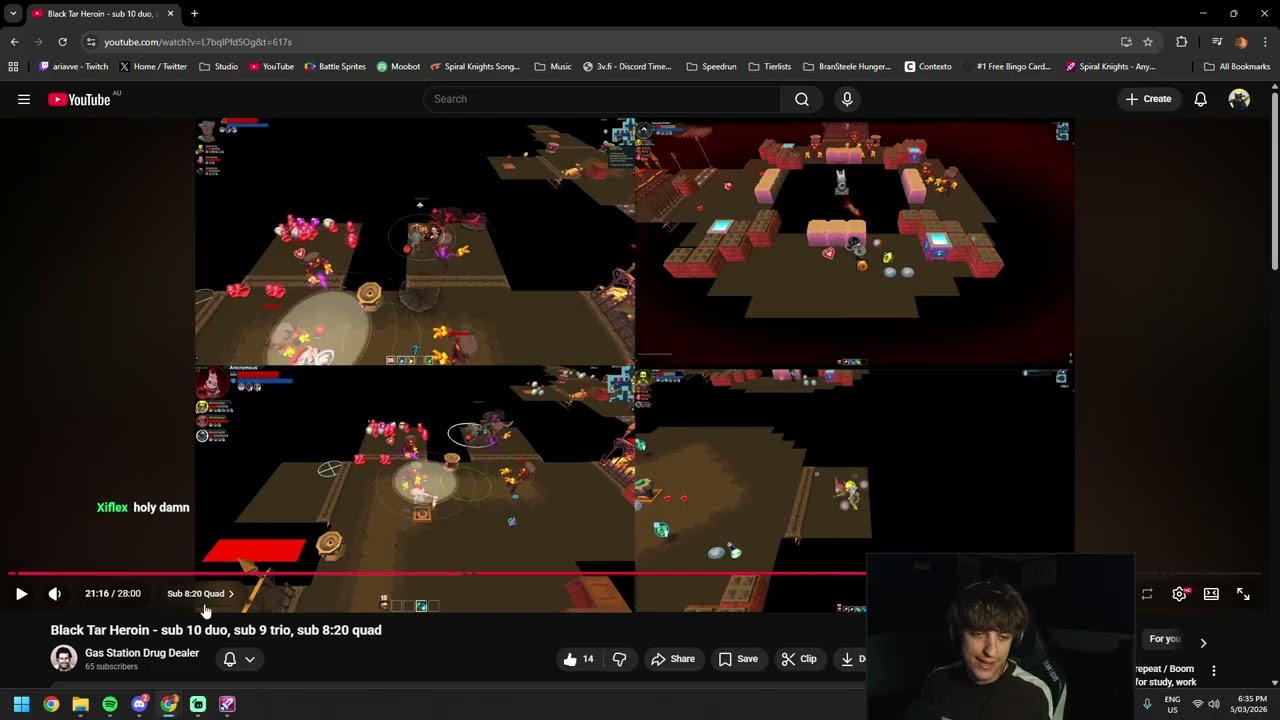Install app icon in address bar
This screenshot has height=720, width=1280.
point(1126,42)
